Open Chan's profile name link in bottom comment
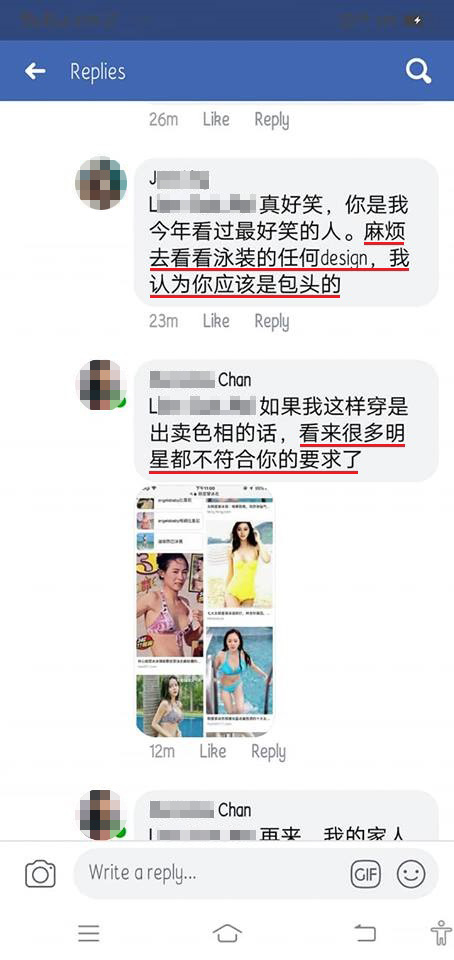Viewport: 454px width, 960px height. point(200,810)
